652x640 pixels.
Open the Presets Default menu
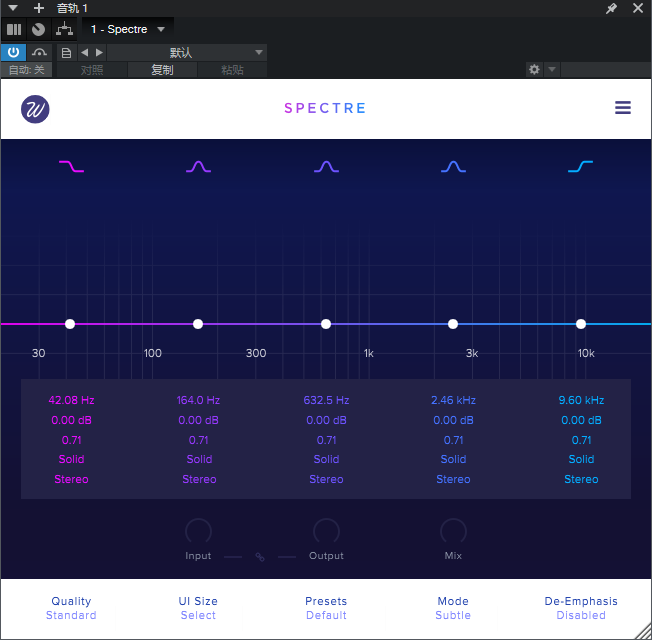point(326,608)
